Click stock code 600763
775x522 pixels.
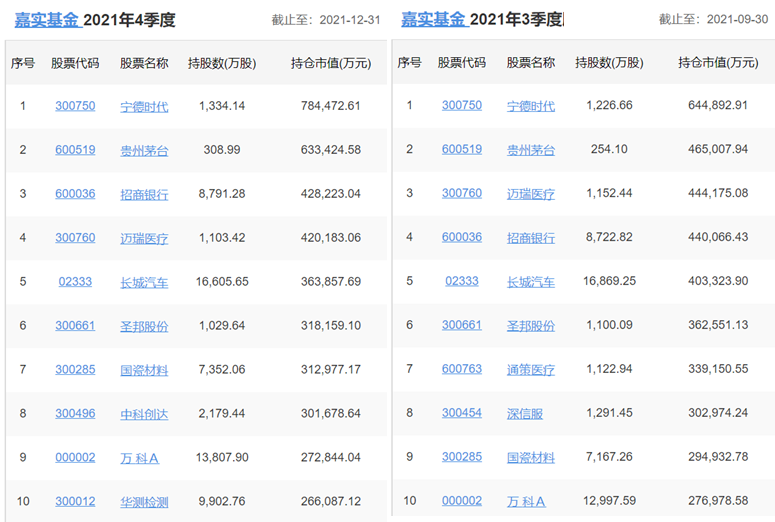462,369
